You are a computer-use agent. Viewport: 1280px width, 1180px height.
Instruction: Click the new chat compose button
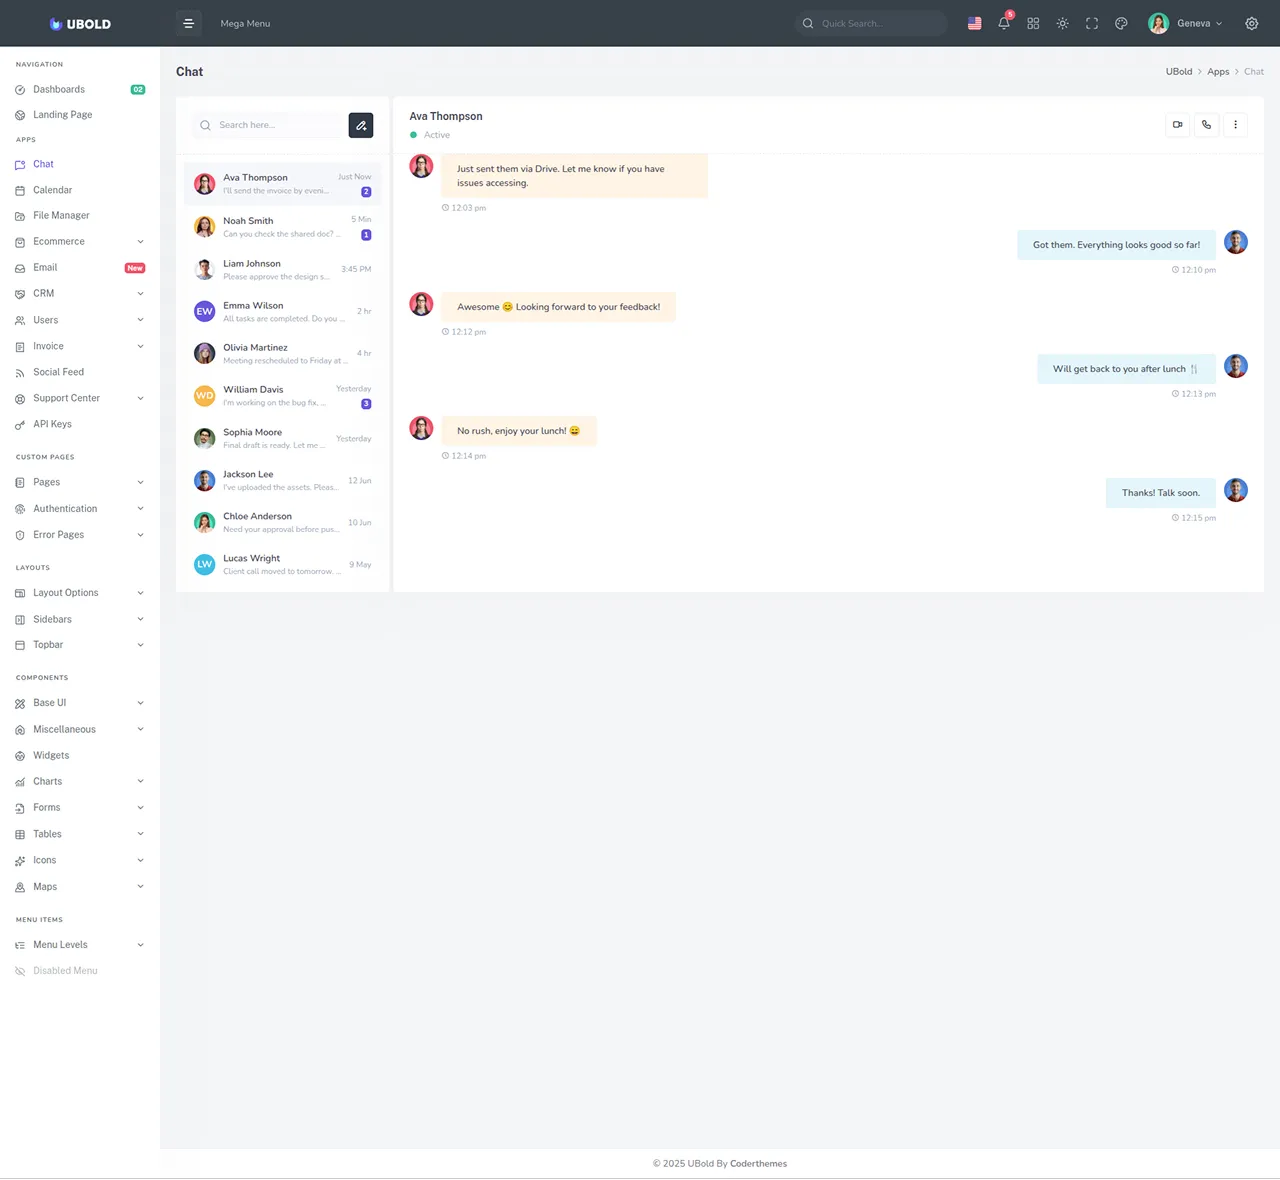click(x=361, y=125)
